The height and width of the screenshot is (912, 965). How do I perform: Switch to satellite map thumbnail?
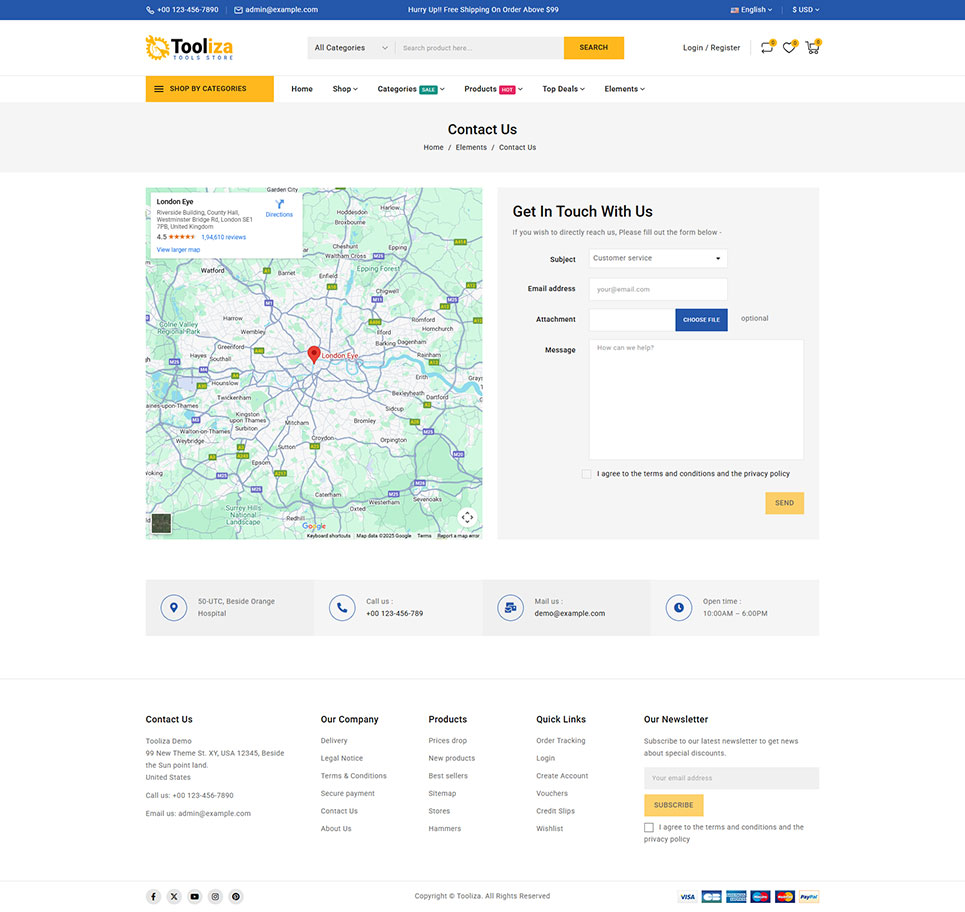(x=161, y=524)
